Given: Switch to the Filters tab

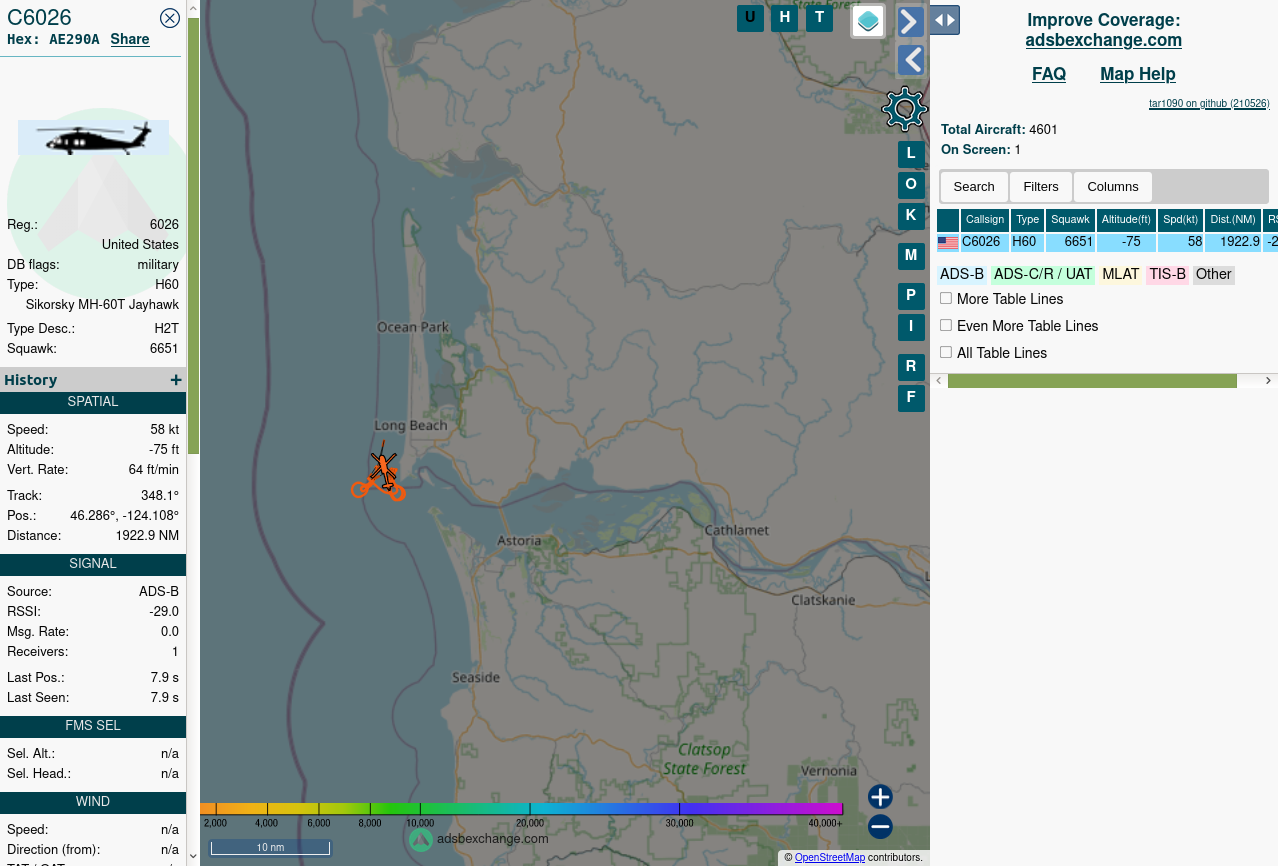Looking at the screenshot, I should pos(1041,187).
